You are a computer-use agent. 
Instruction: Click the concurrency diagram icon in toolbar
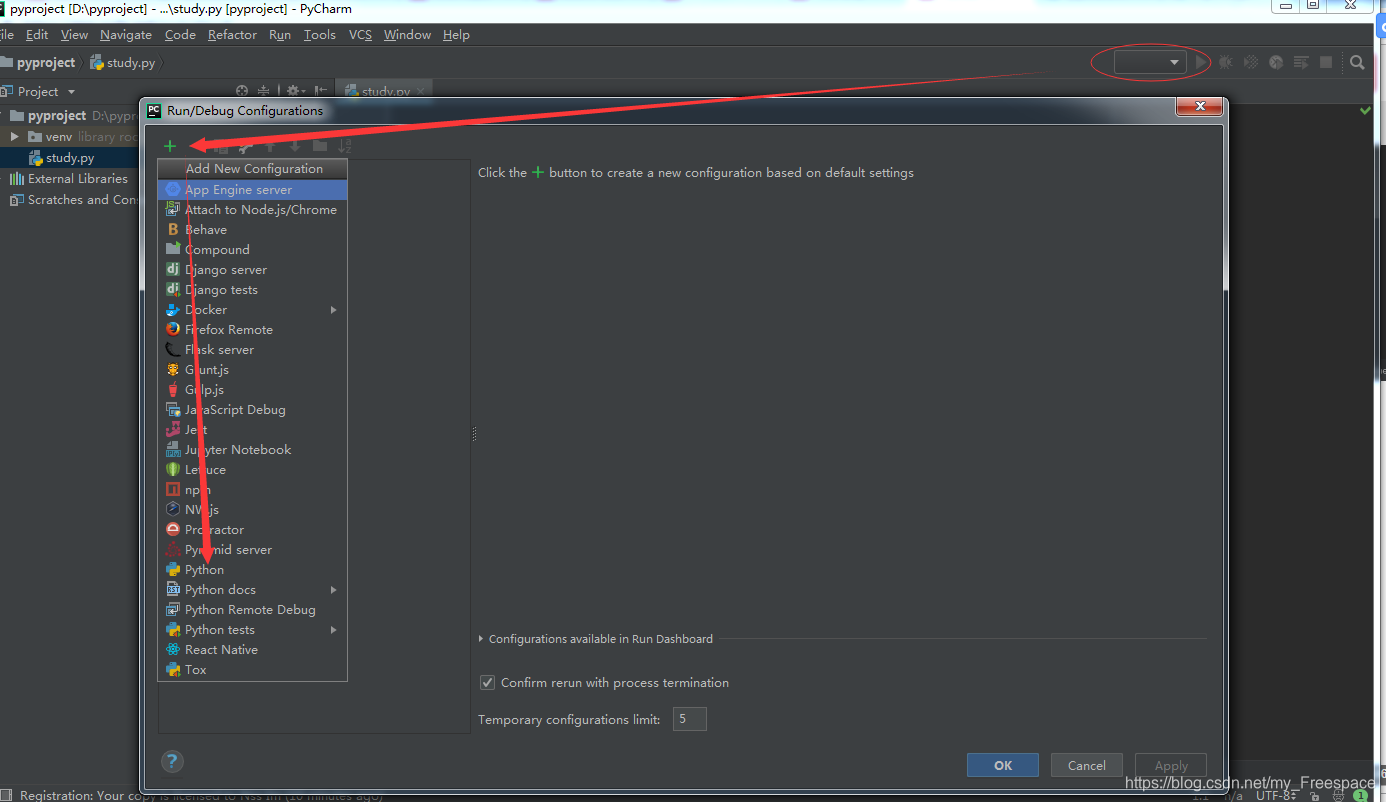[x=1301, y=62]
